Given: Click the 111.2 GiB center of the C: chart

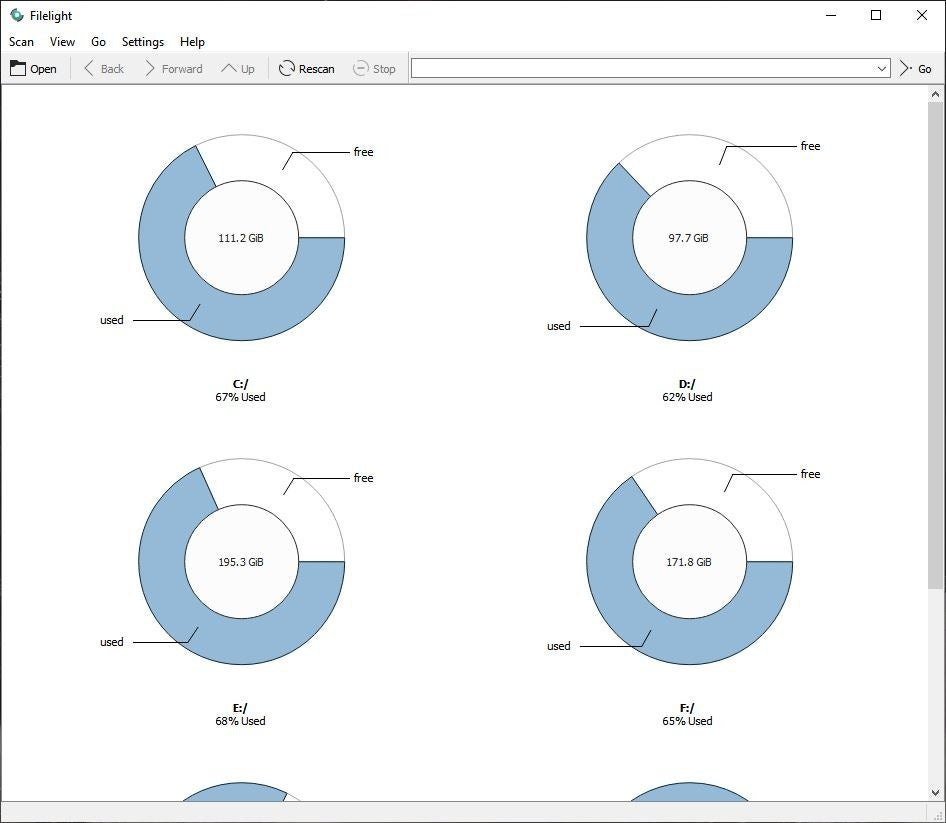Looking at the screenshot, I should pos(241,238).
